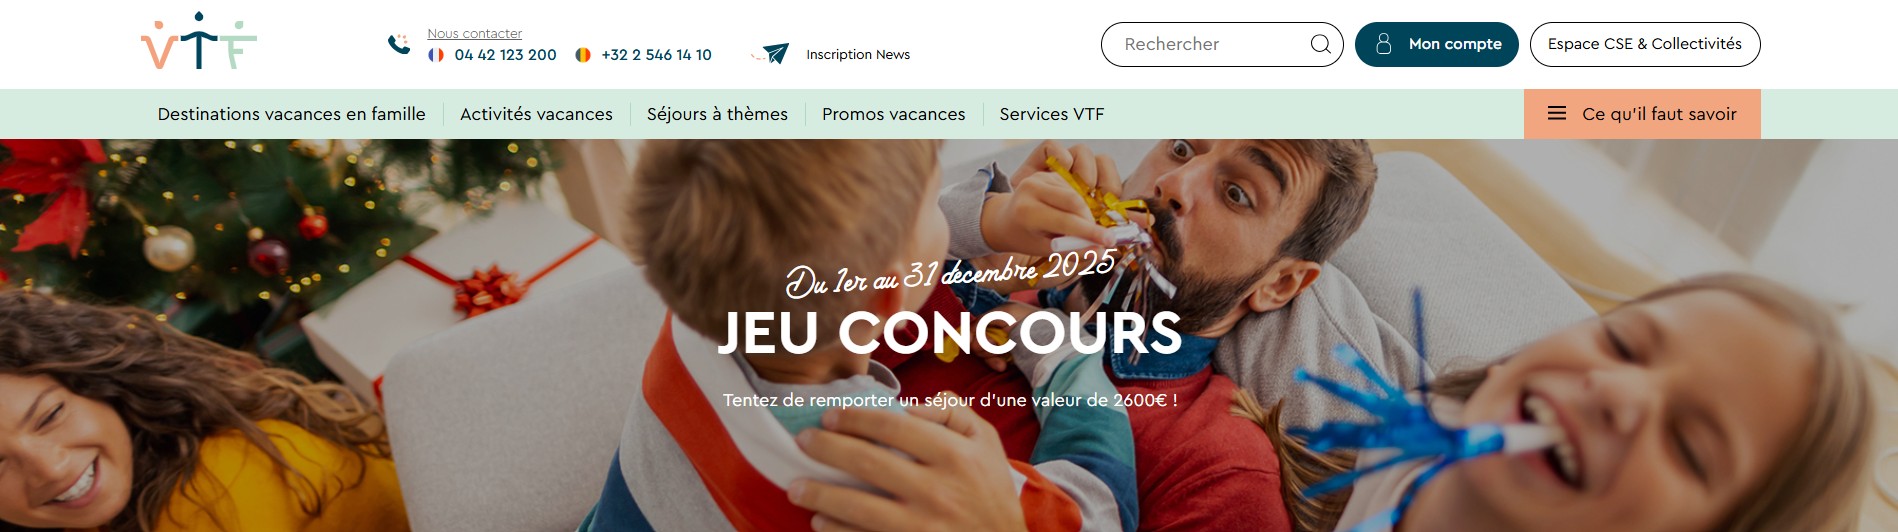This screenshot has width=1898, height=532.
Task: Click the paper plane newsletter icon
Action: tap(770, 53)
